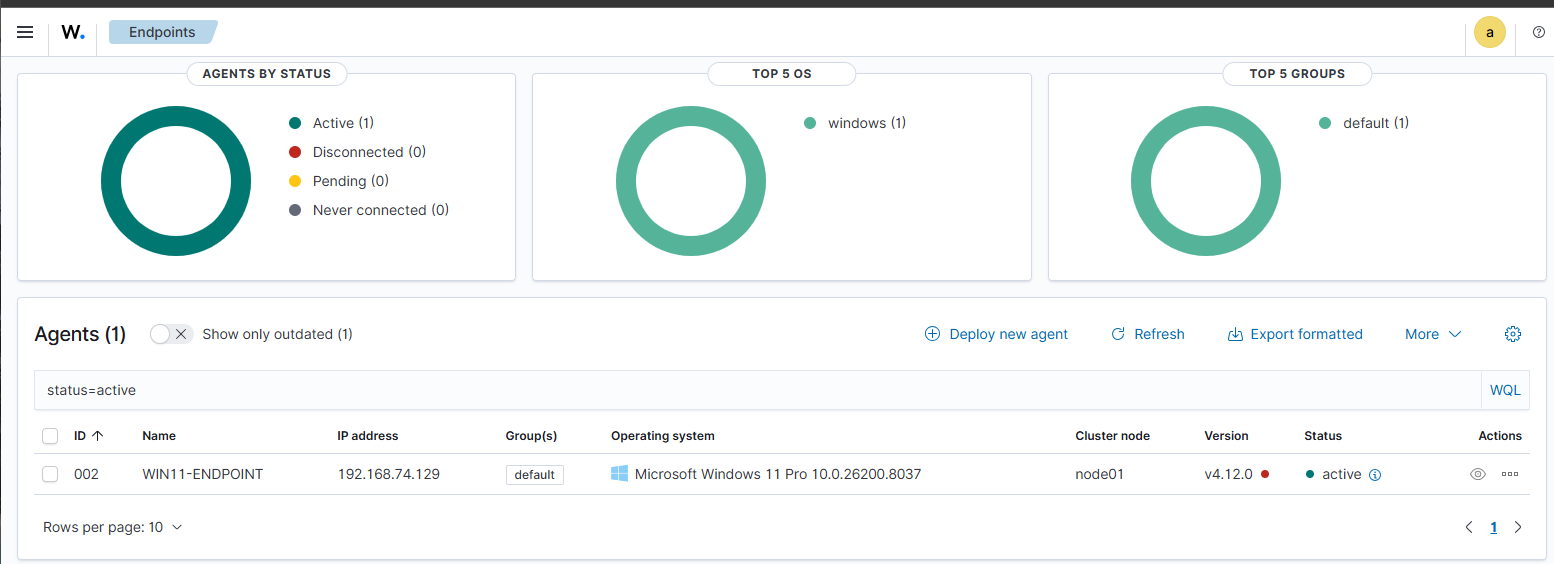Image resolution: width=1554 pixels, height=564 pixels.
Task: Click the outdated version red dot indicator
Action: coord(1265,474)
